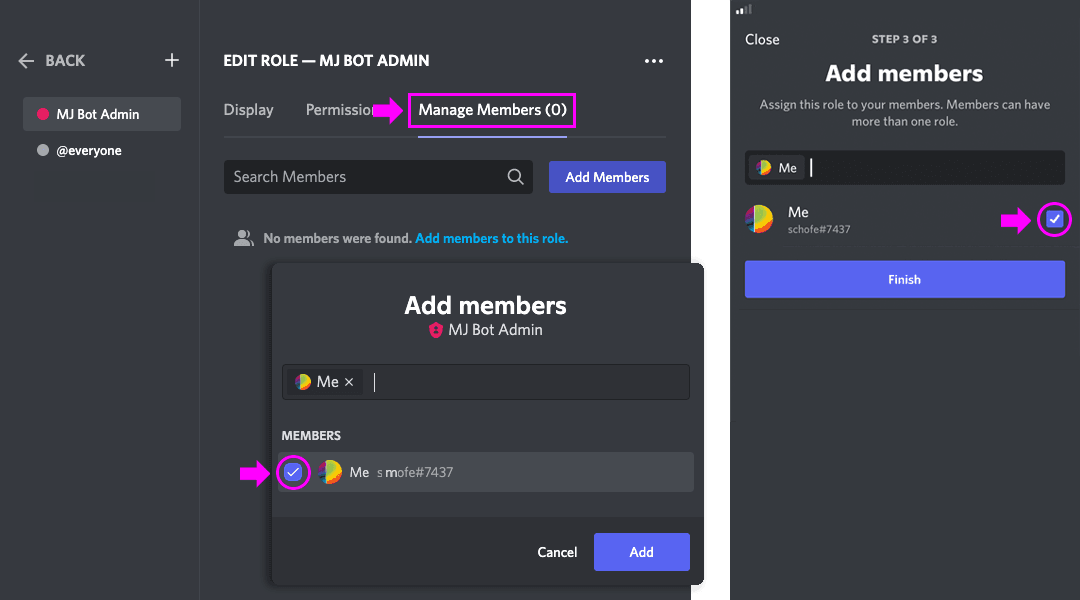
Task: Create a new role with the plus icon
Action: click(172, 61)
